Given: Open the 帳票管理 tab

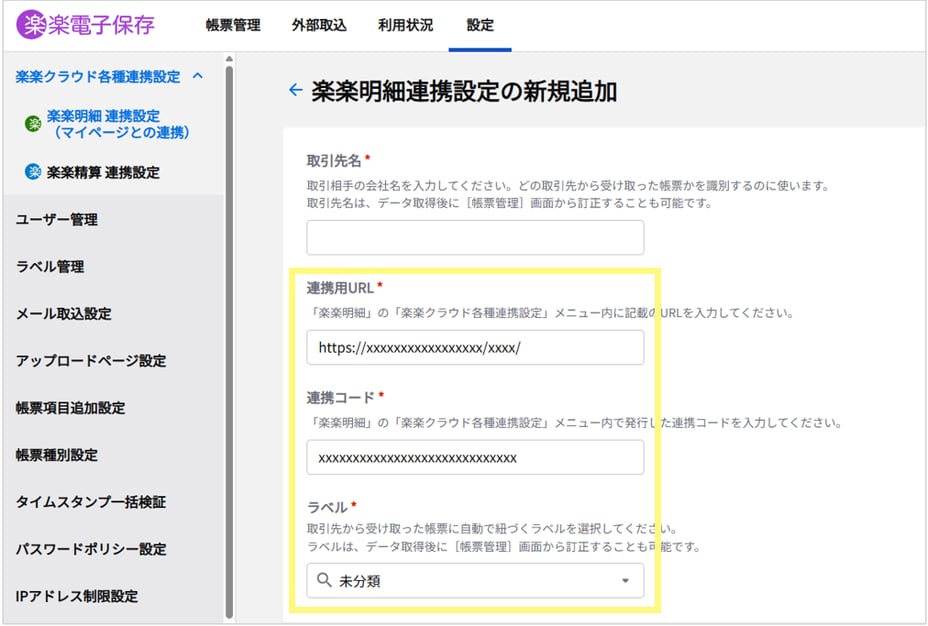Looking at the screenshot, I should (x=233, y=25).
